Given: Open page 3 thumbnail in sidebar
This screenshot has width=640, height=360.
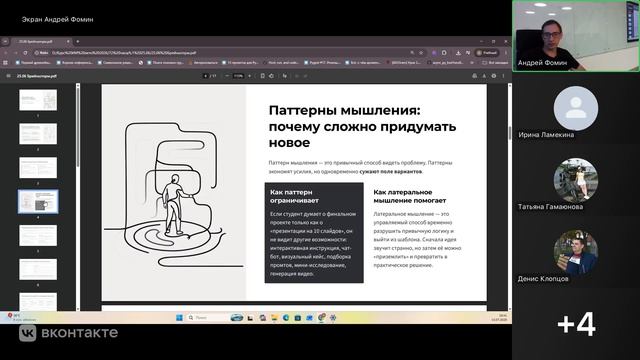Looking at the screenshot, I should (38, 168).
